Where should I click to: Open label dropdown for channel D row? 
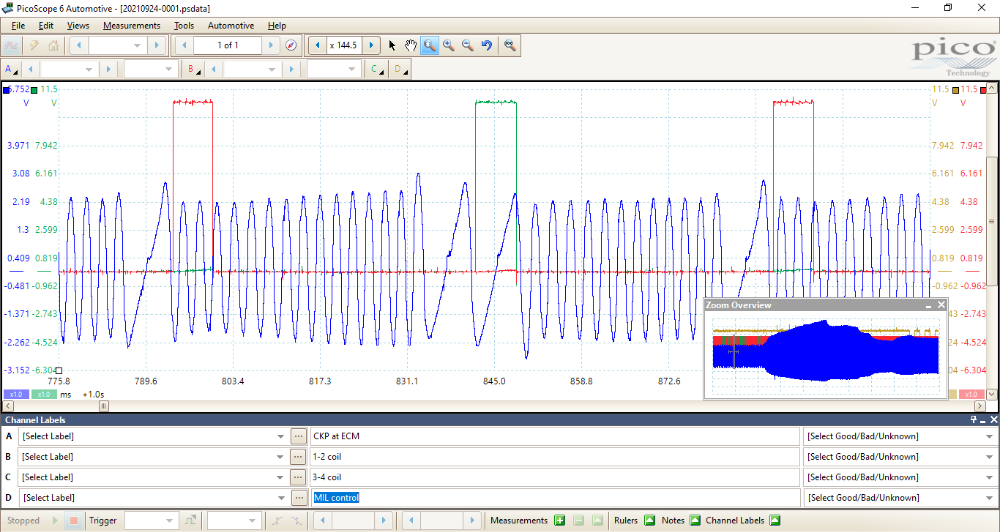click(x=281, y=498)
